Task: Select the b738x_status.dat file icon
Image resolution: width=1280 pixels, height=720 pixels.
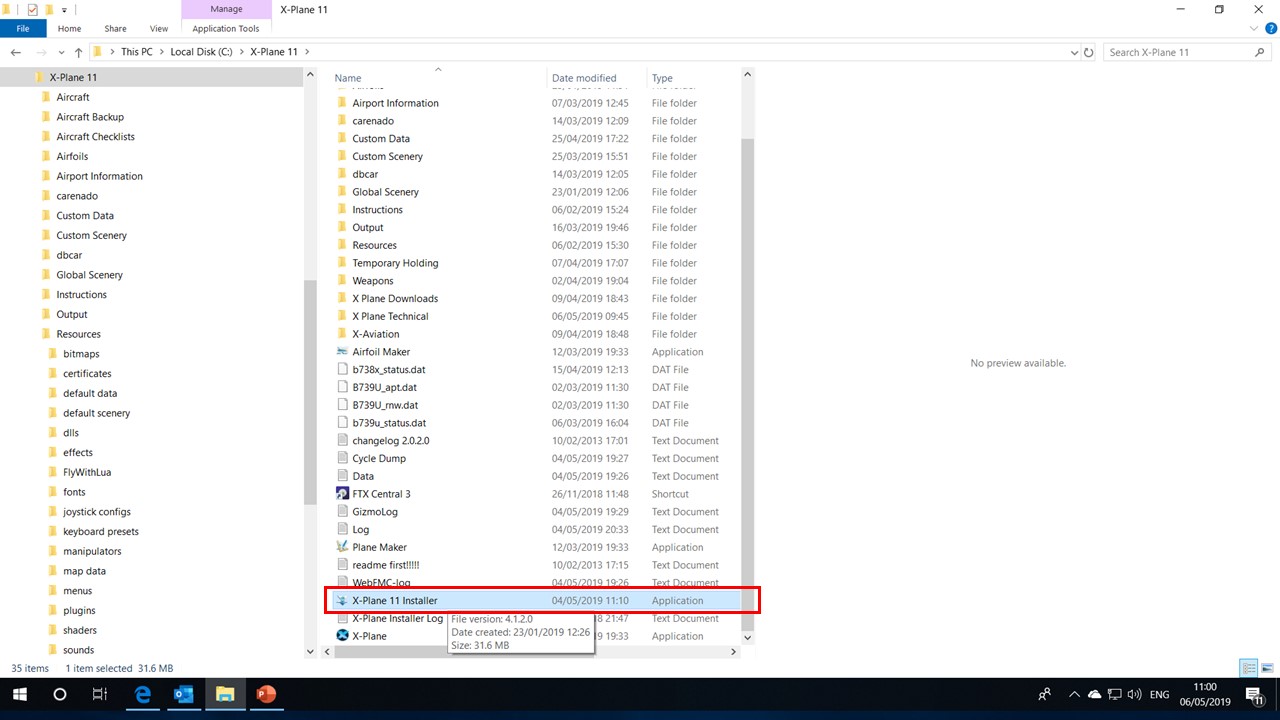Action: click(x=342, y=370)
